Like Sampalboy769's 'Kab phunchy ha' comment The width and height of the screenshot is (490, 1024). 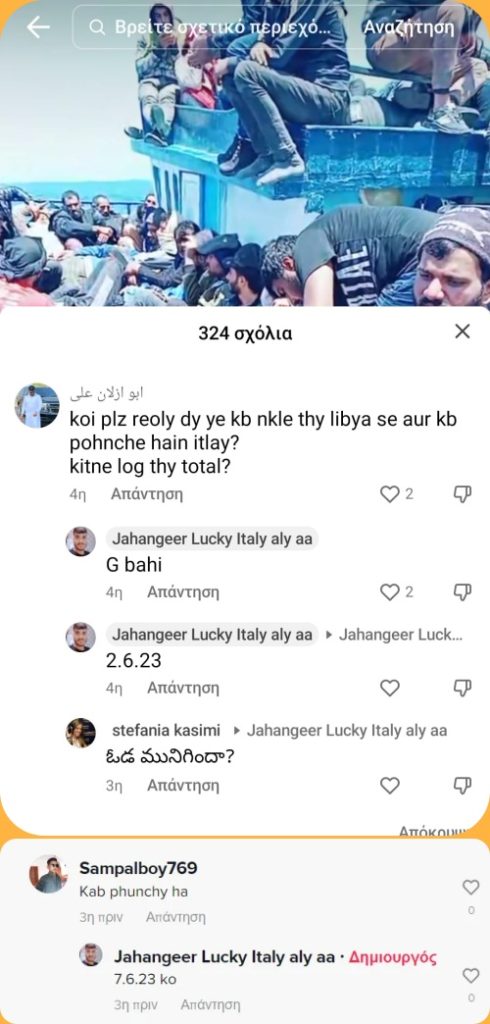pos(470,887)
